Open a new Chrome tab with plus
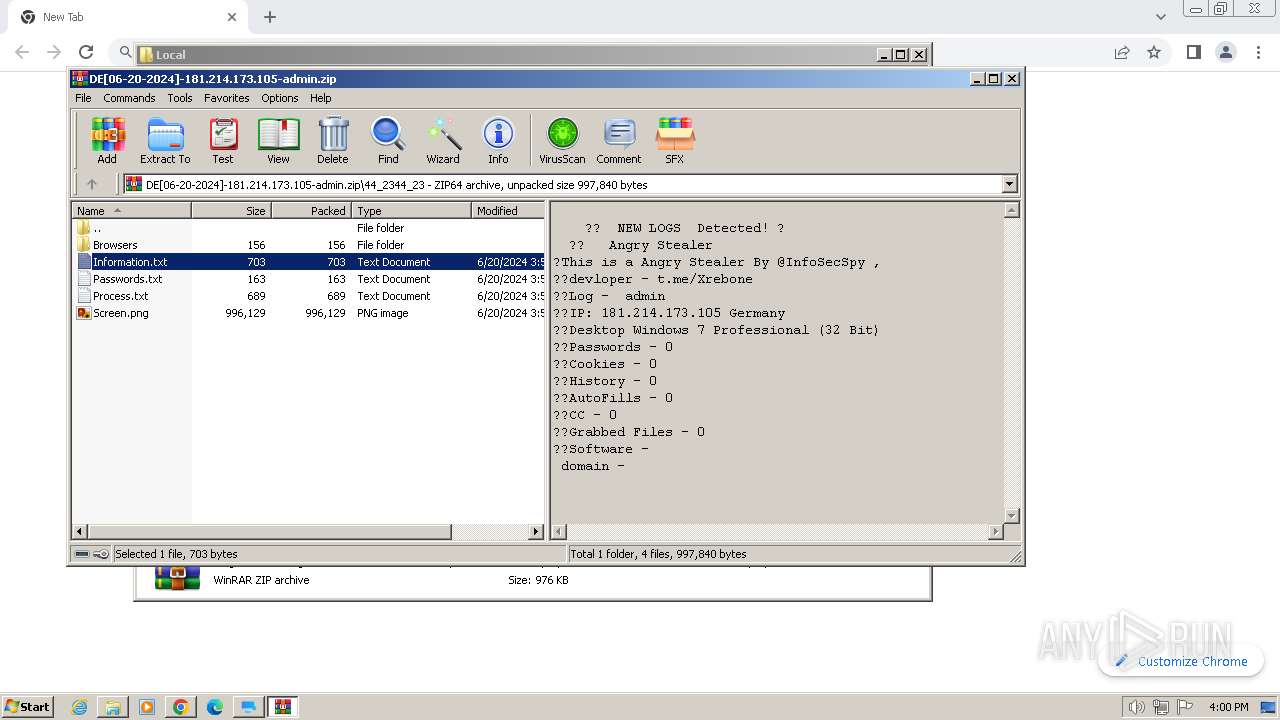Screen dimensions: 1280x720 pos(270,17)
